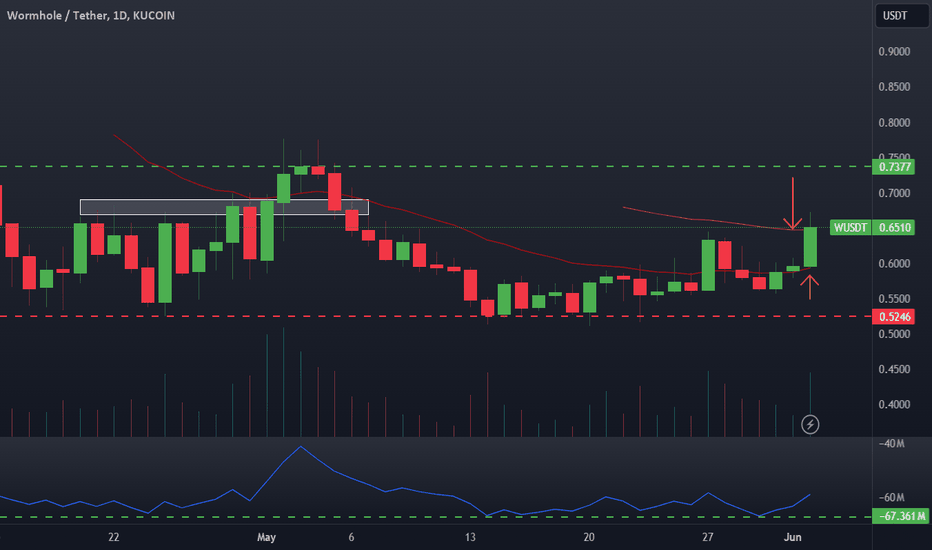
Task: Click the 0.8000 price axis tick
Action: point(894,122)
